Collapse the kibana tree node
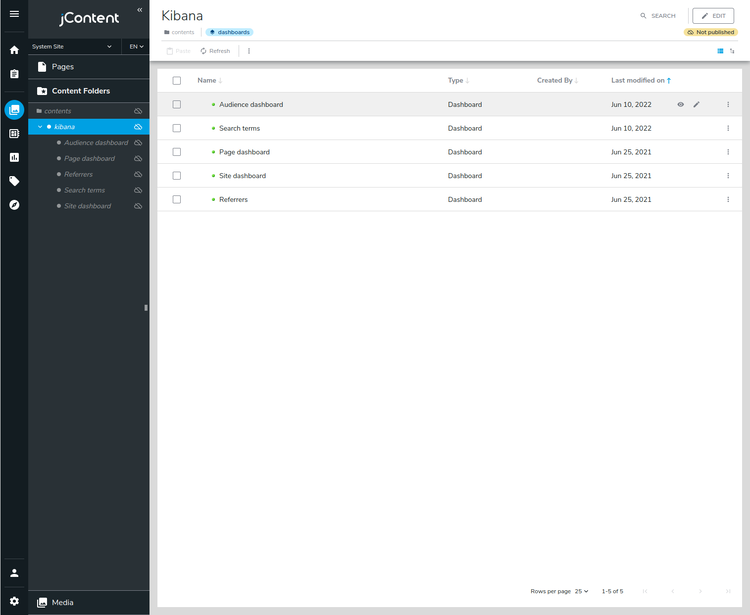This screenshot has height=615, width=750. [x=40, y=127]
